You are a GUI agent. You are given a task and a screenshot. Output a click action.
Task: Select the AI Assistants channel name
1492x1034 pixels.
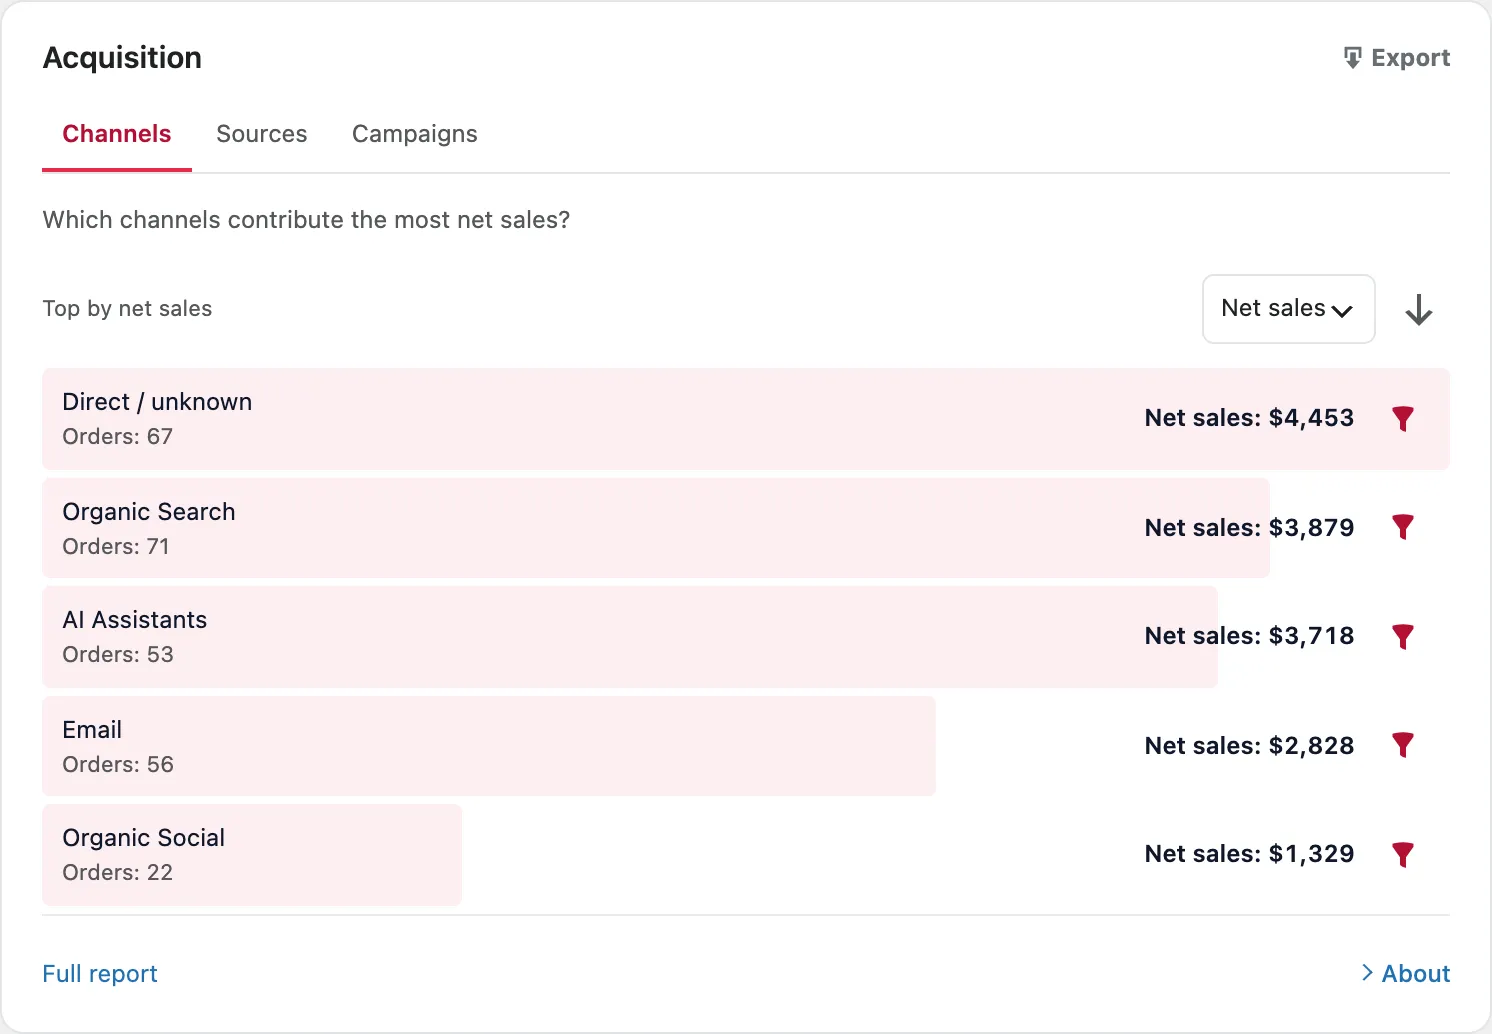tap(135, 619)
